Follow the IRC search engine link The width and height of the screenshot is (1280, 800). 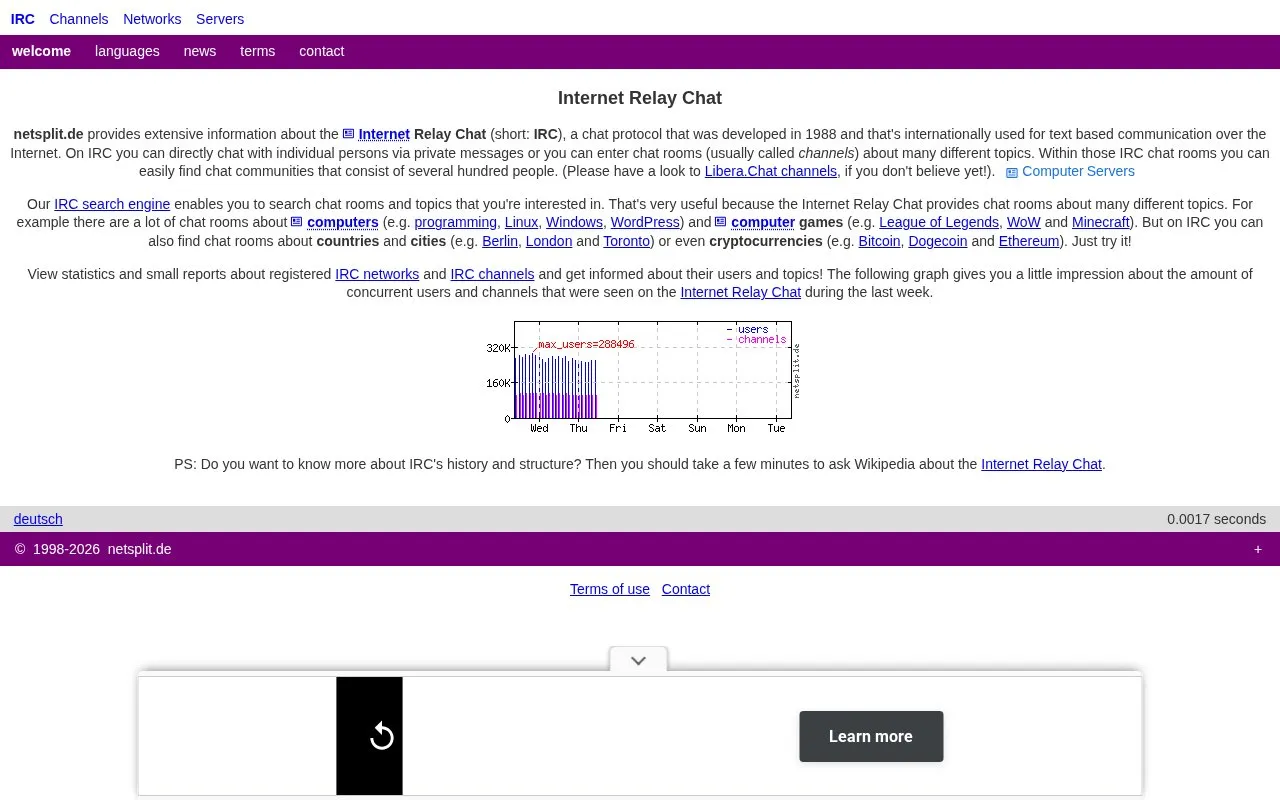click(x=112, y=204)
